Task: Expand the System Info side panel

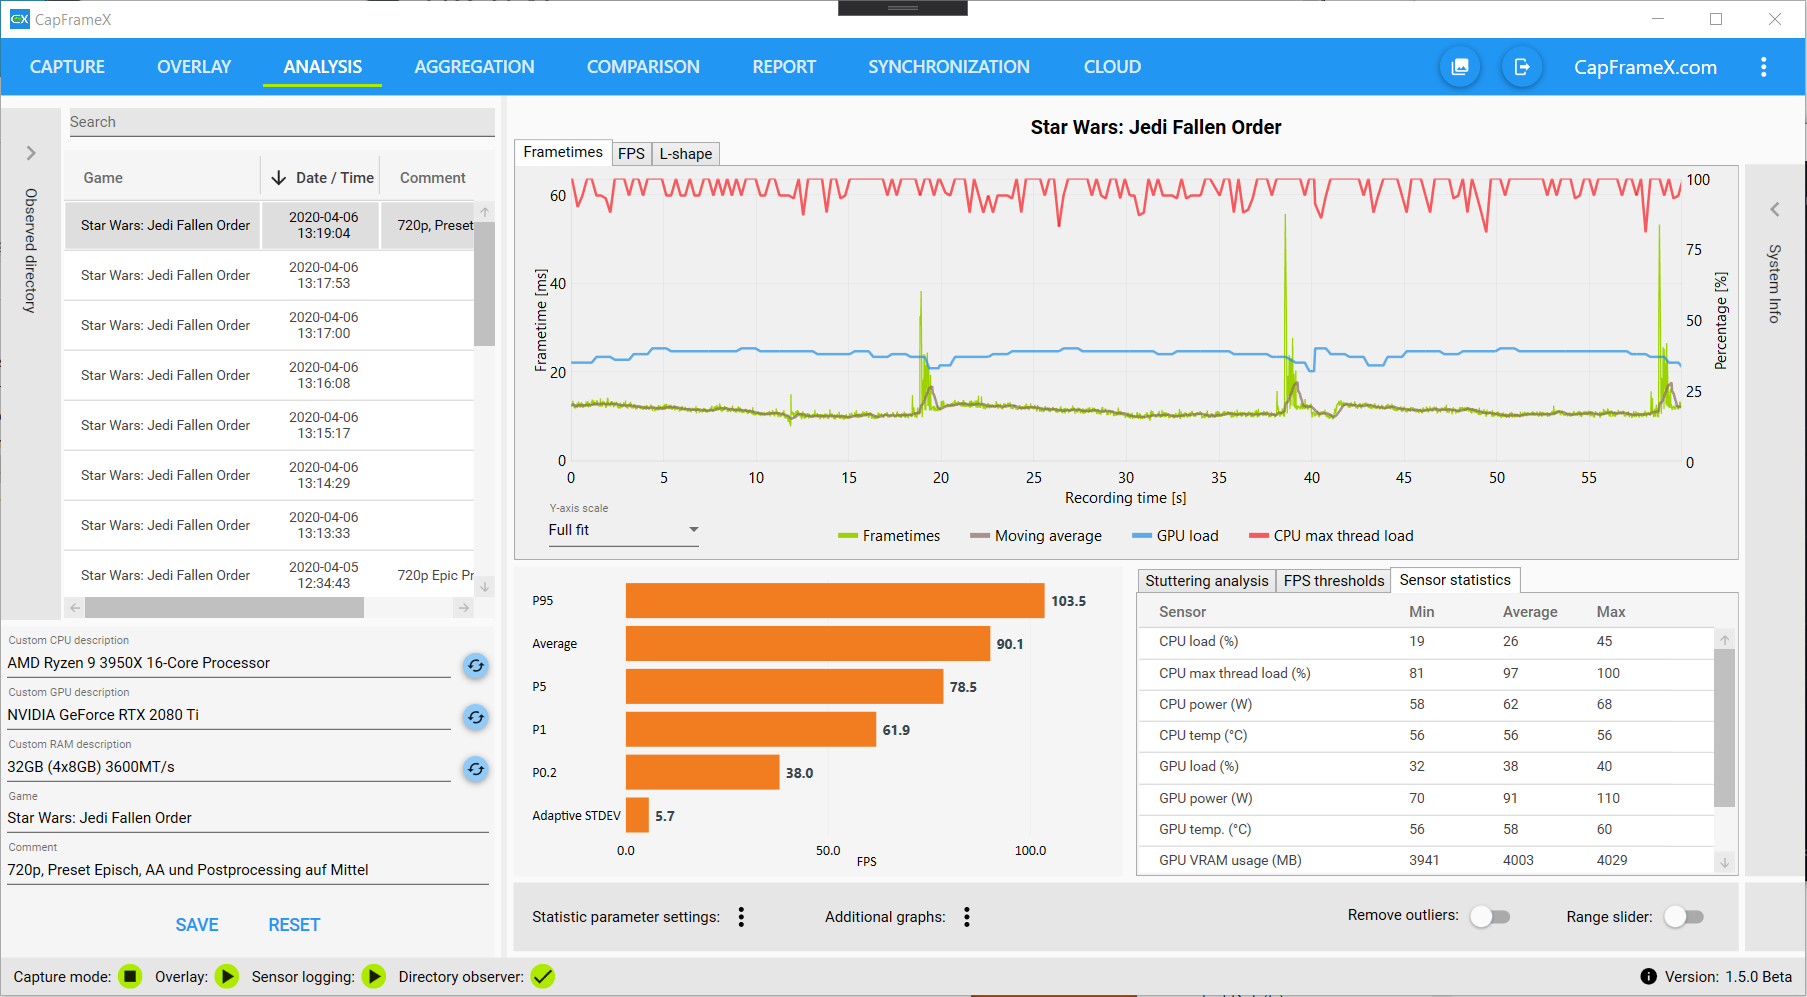Action: [1774, 210]
